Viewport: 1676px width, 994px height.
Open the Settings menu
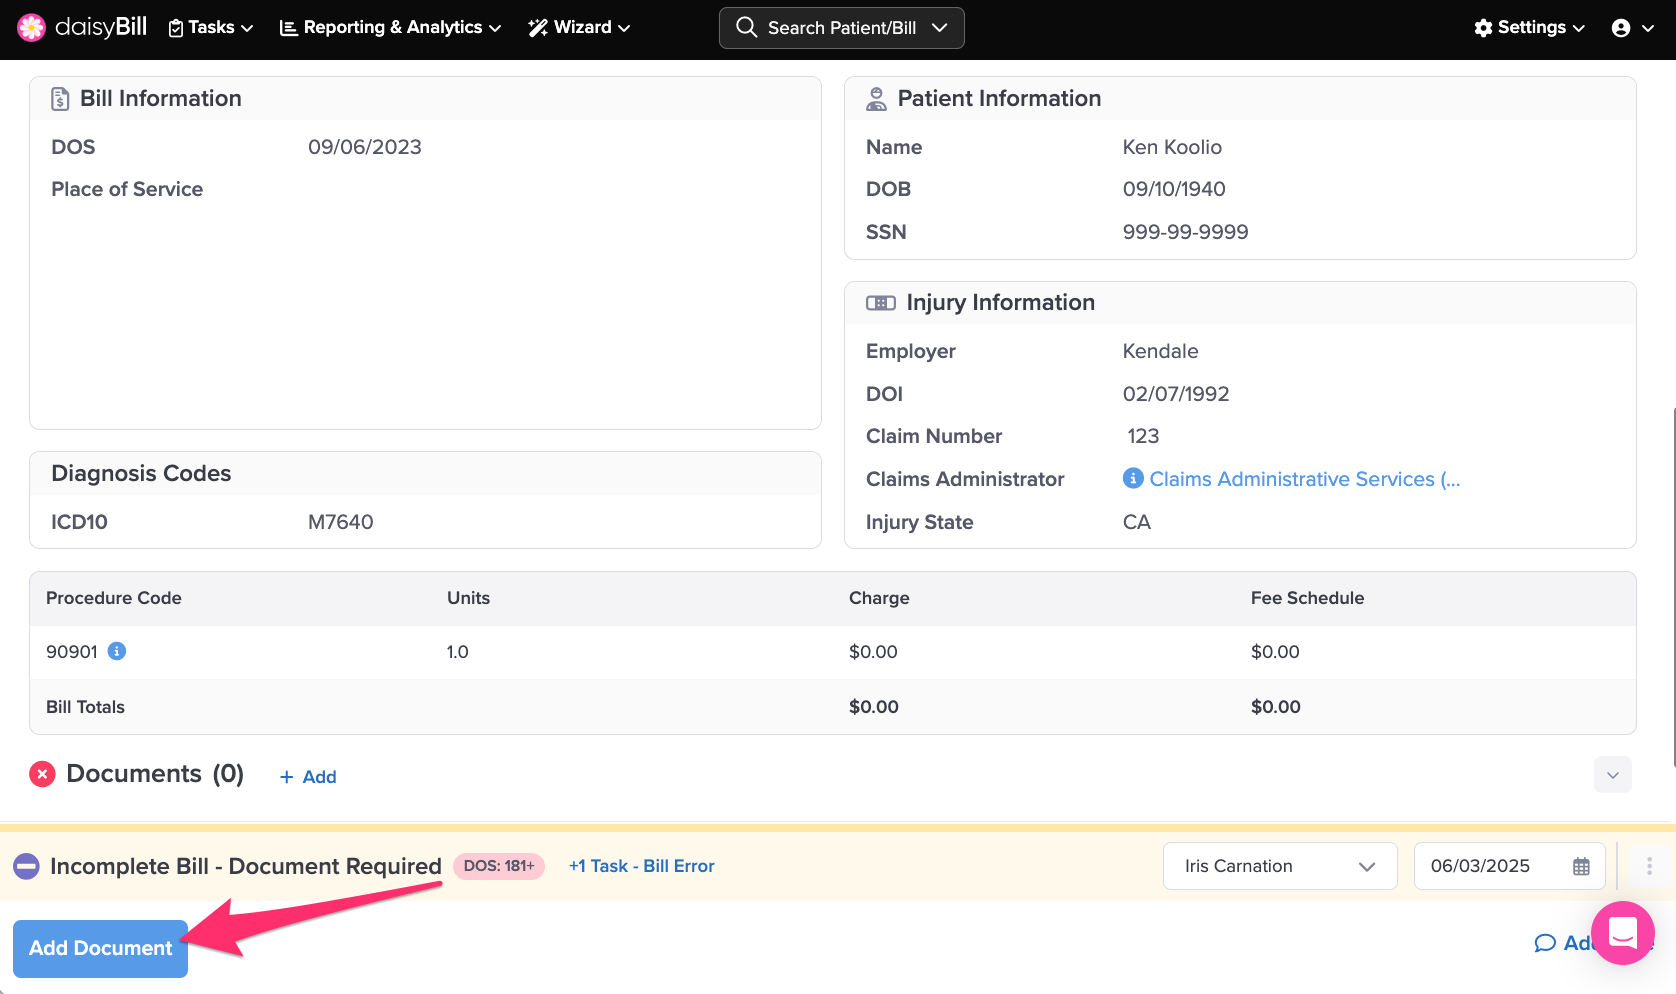(1529, 28)
